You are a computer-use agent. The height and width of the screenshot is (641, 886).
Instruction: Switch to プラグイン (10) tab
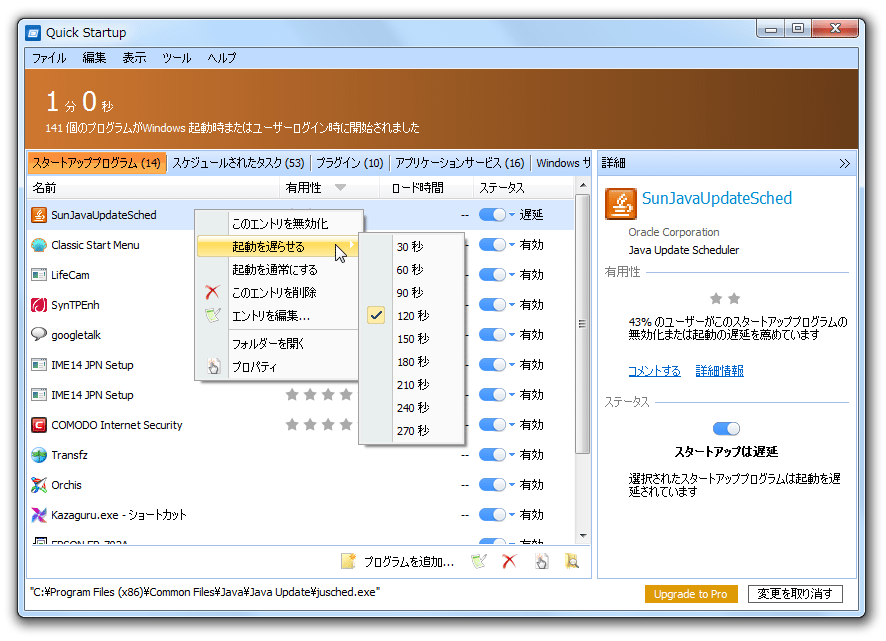tap(349, 163)
